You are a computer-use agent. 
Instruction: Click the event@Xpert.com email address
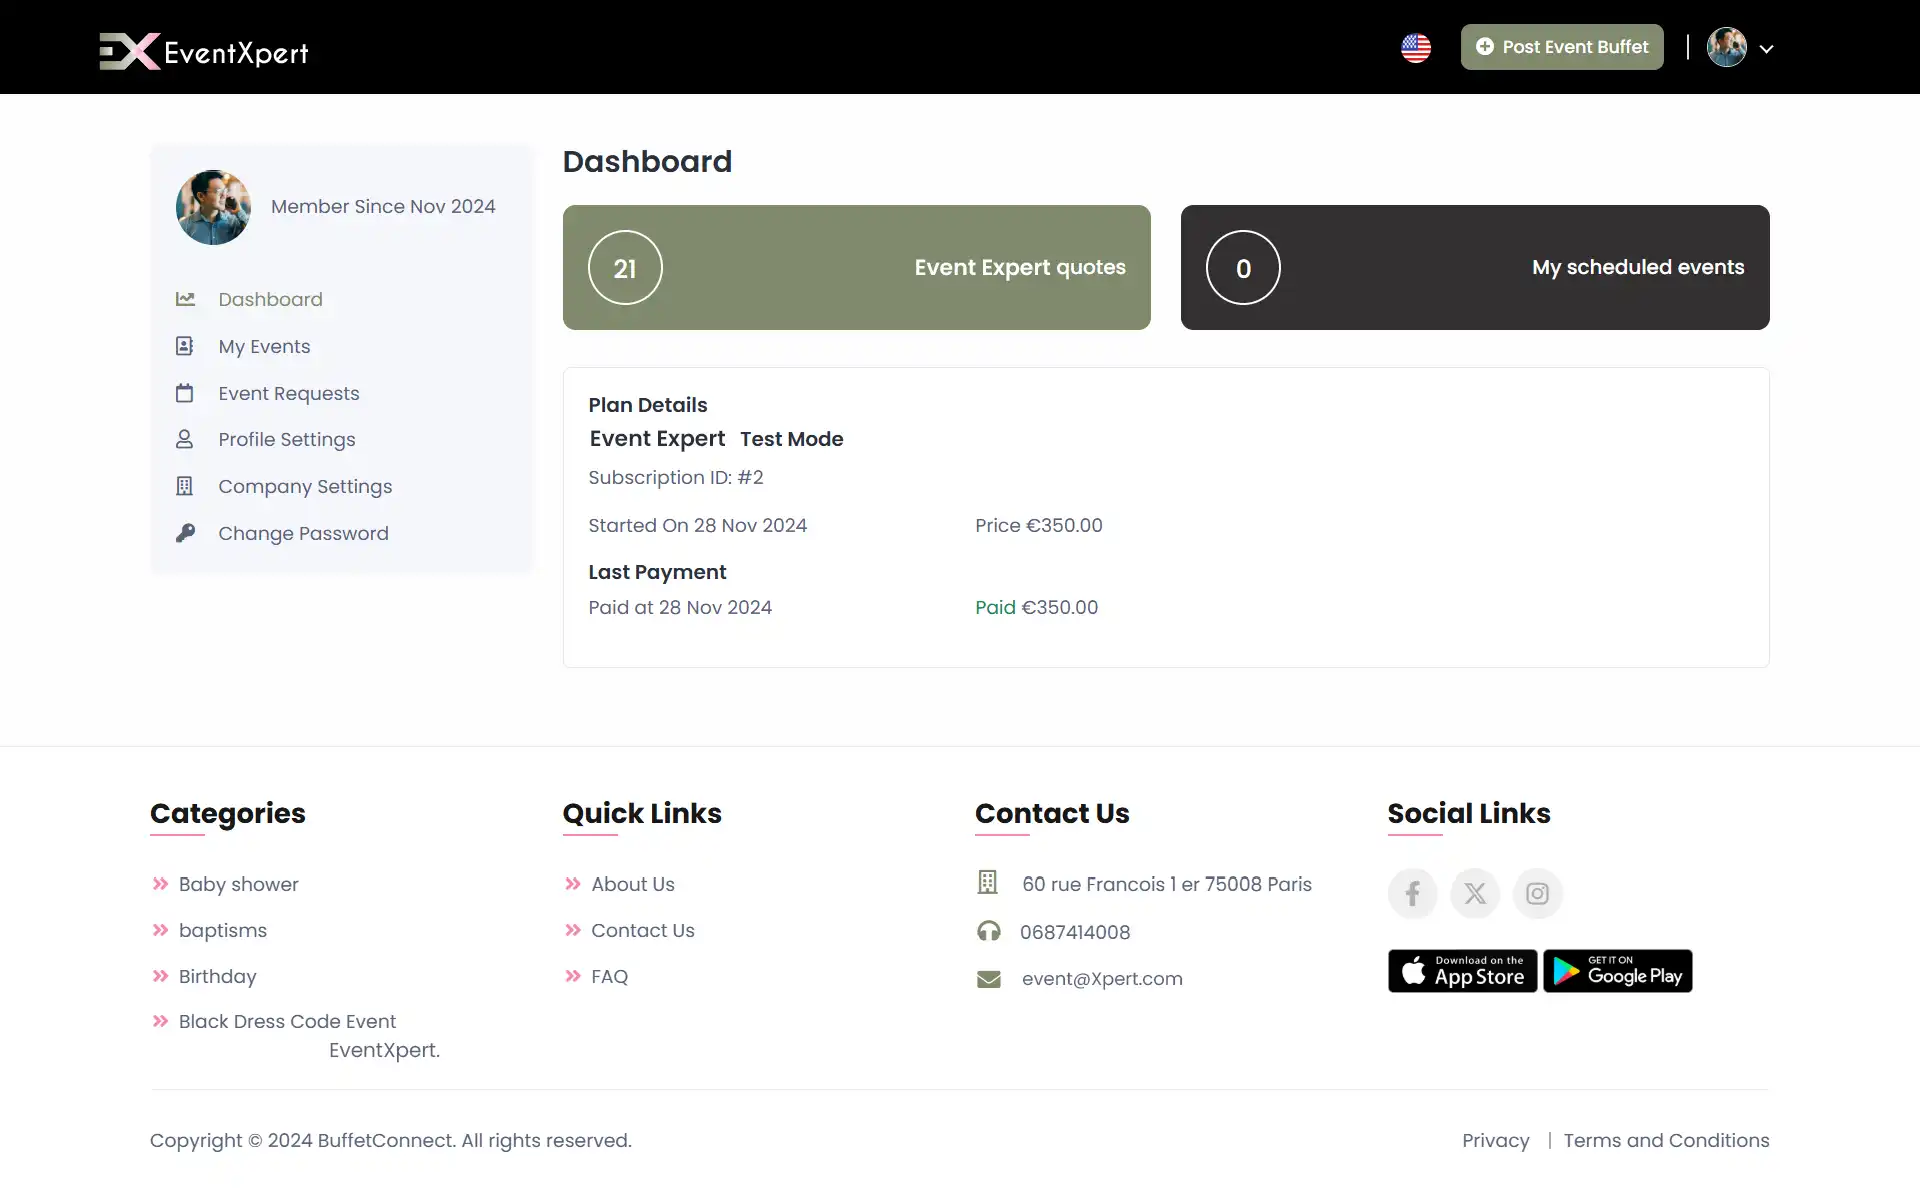pos(1101,978)
